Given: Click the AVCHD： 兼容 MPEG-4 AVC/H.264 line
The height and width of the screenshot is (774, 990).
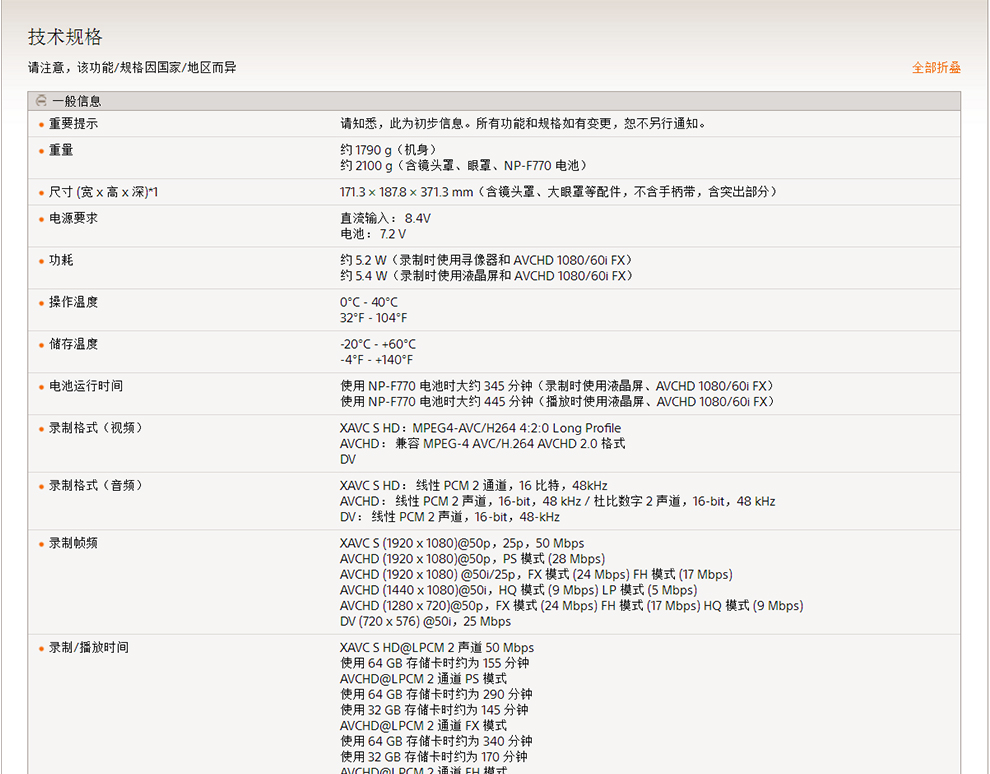Looking at the screenshot, I should click(x=482, y=444).
